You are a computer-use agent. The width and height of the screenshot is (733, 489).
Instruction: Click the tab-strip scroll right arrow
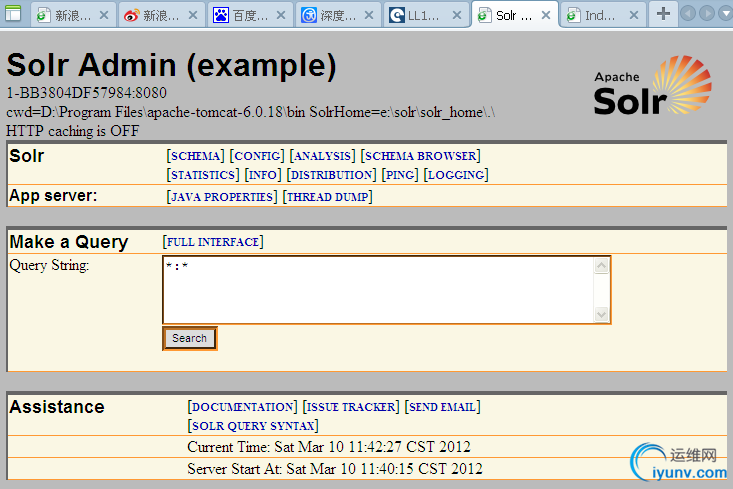tap(706, 14)
